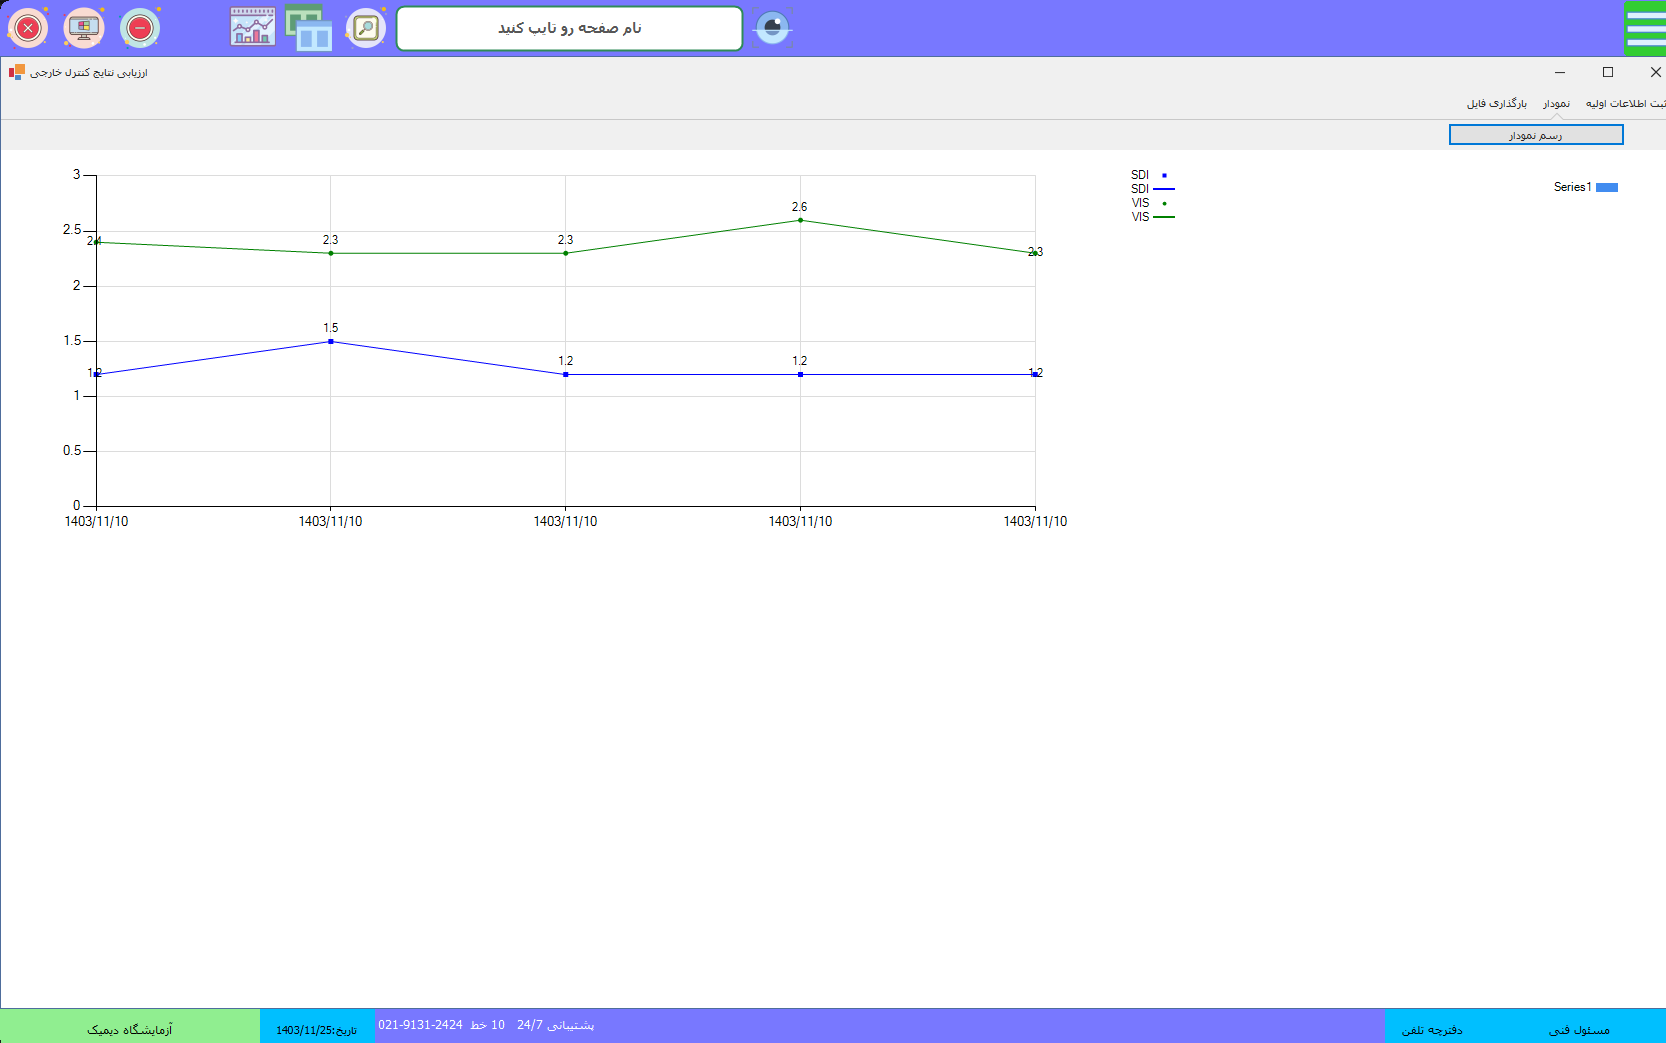Click the desktop monitor icon
Viewport: 1666px width, 1043px height.
[x=84, y=28]
